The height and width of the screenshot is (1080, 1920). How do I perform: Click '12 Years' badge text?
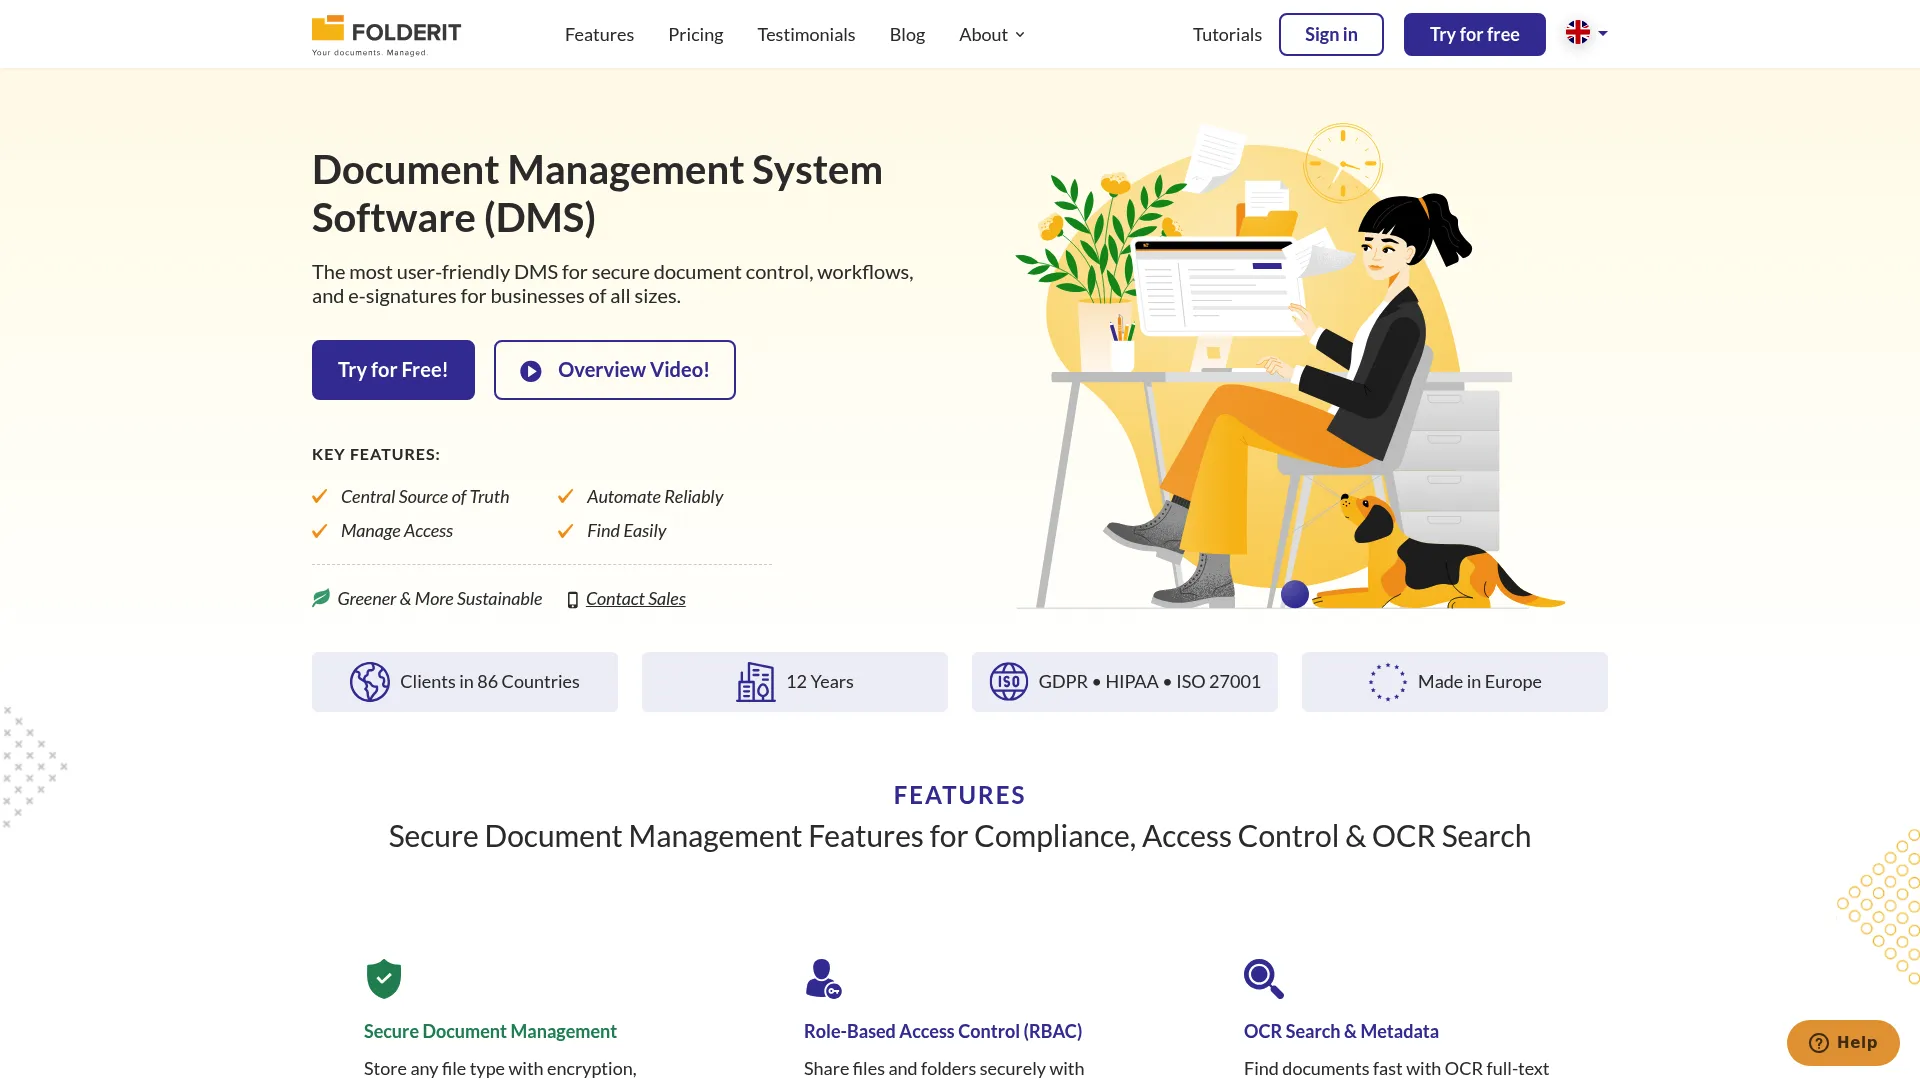click(x=820, y=682)
